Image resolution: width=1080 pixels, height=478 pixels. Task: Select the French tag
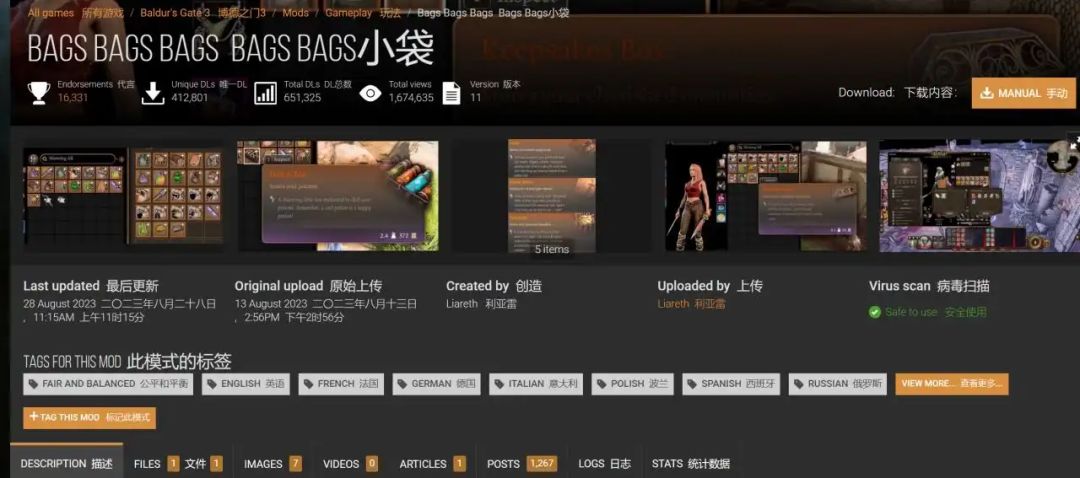point(341,384)
